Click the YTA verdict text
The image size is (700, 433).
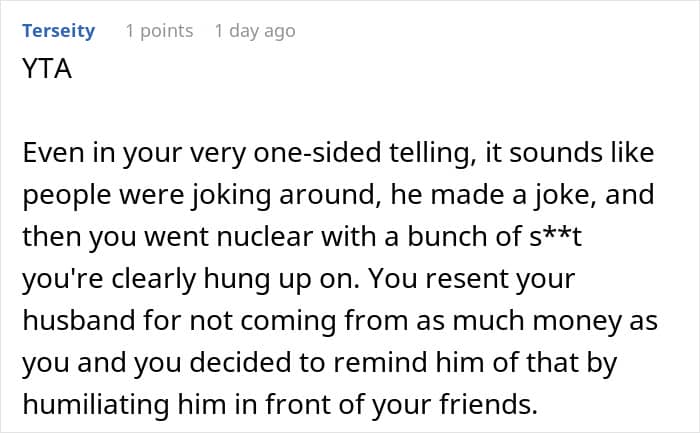tap(47, 69)
